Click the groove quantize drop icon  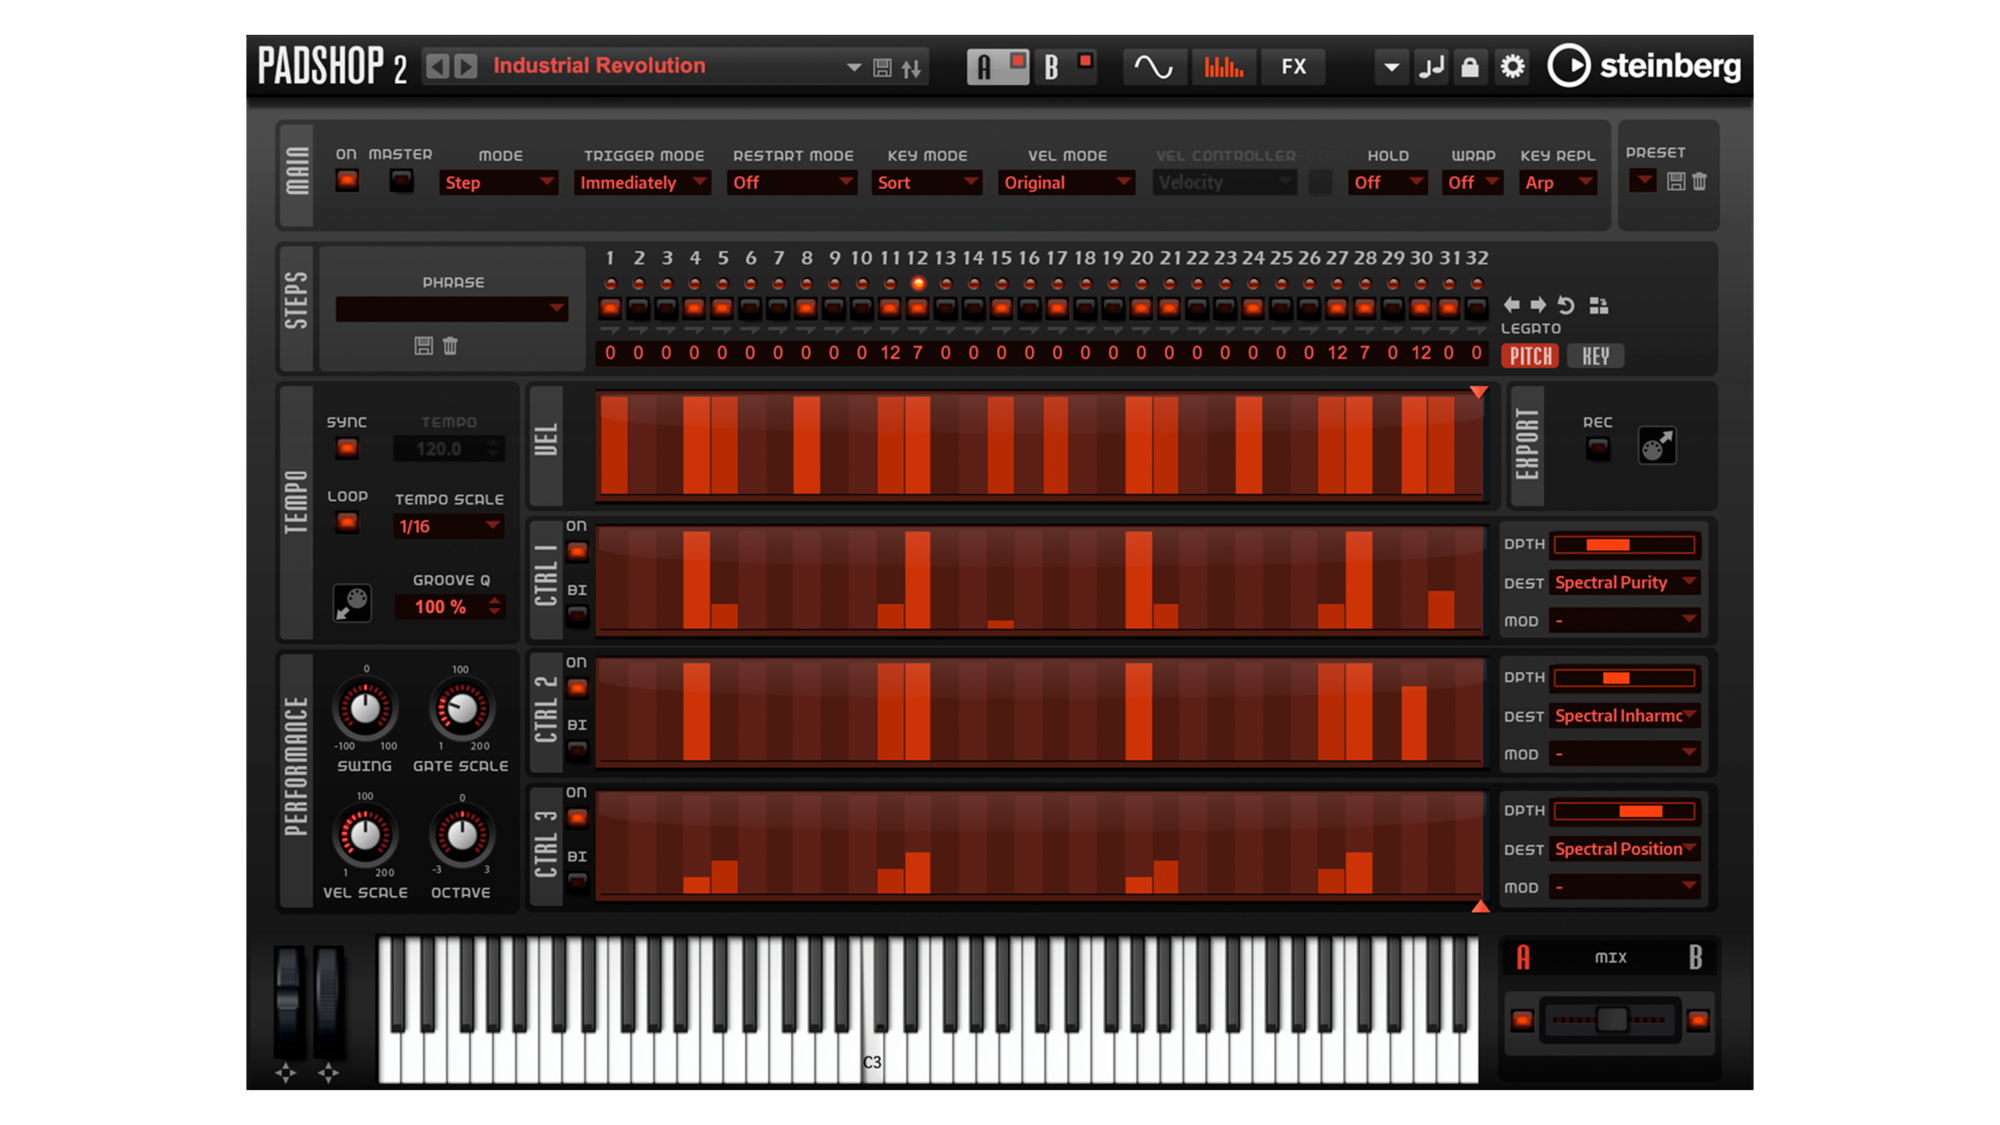click(x=352, y=603)
